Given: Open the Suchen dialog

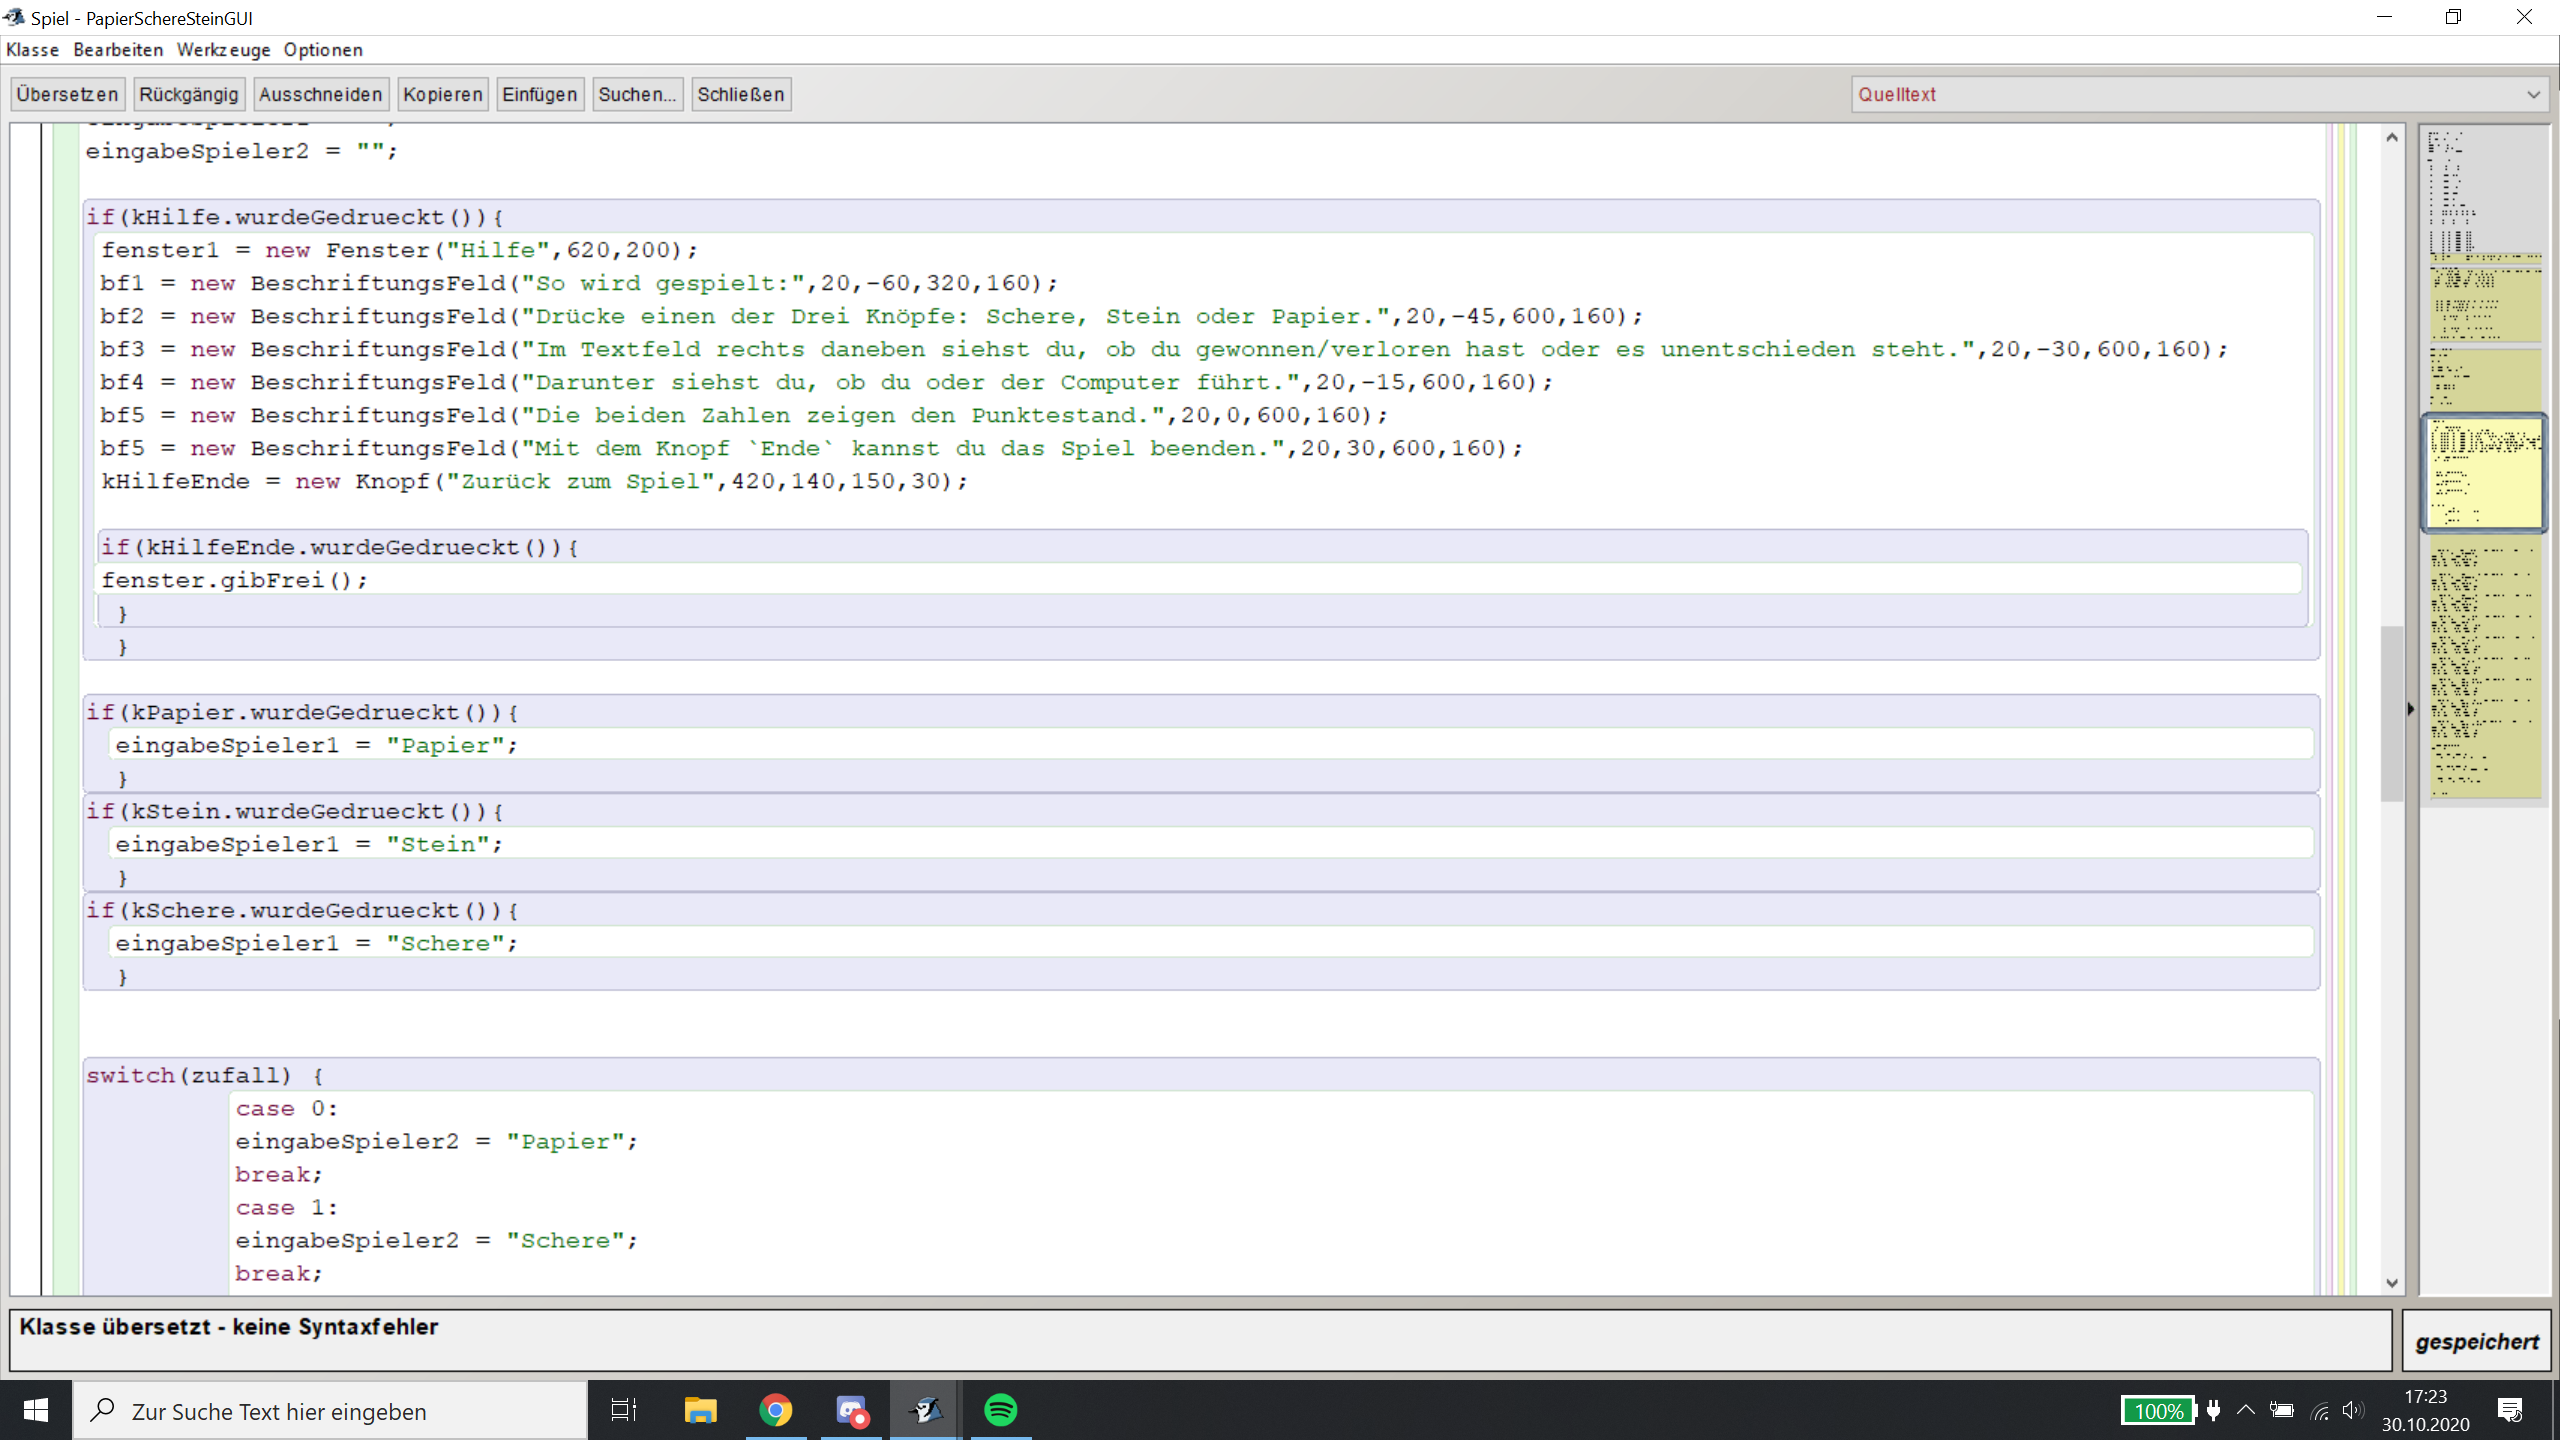Looking at the screenshot, I should [636, 93].
